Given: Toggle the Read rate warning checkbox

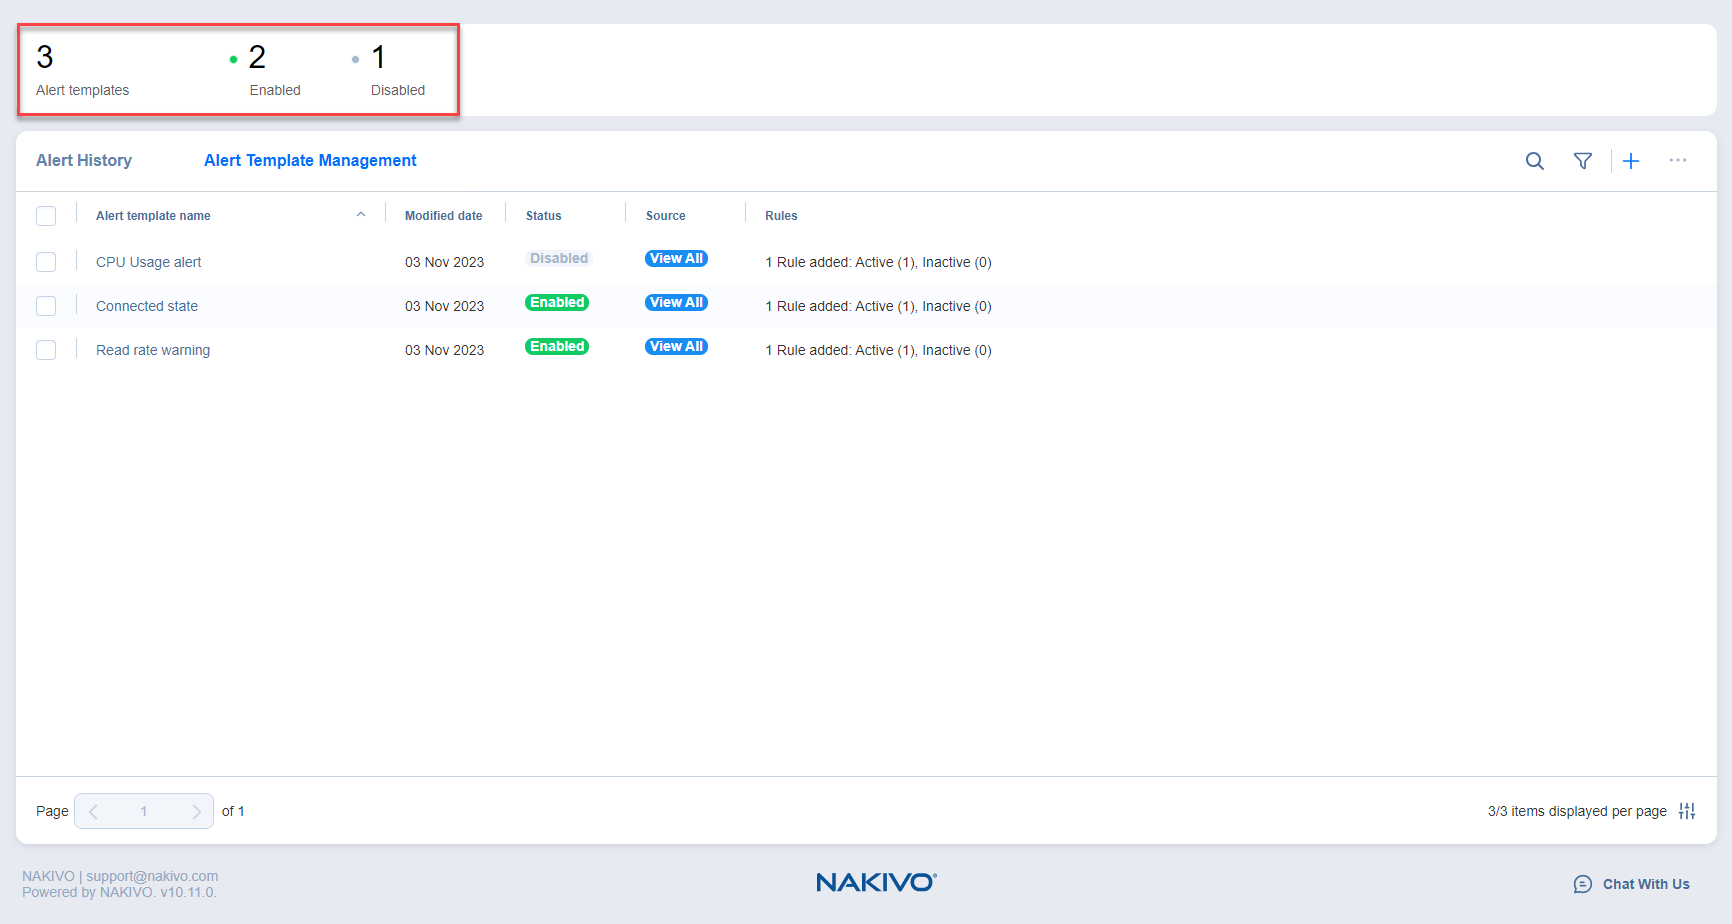Looking at the screenshot, I should 46,350.
